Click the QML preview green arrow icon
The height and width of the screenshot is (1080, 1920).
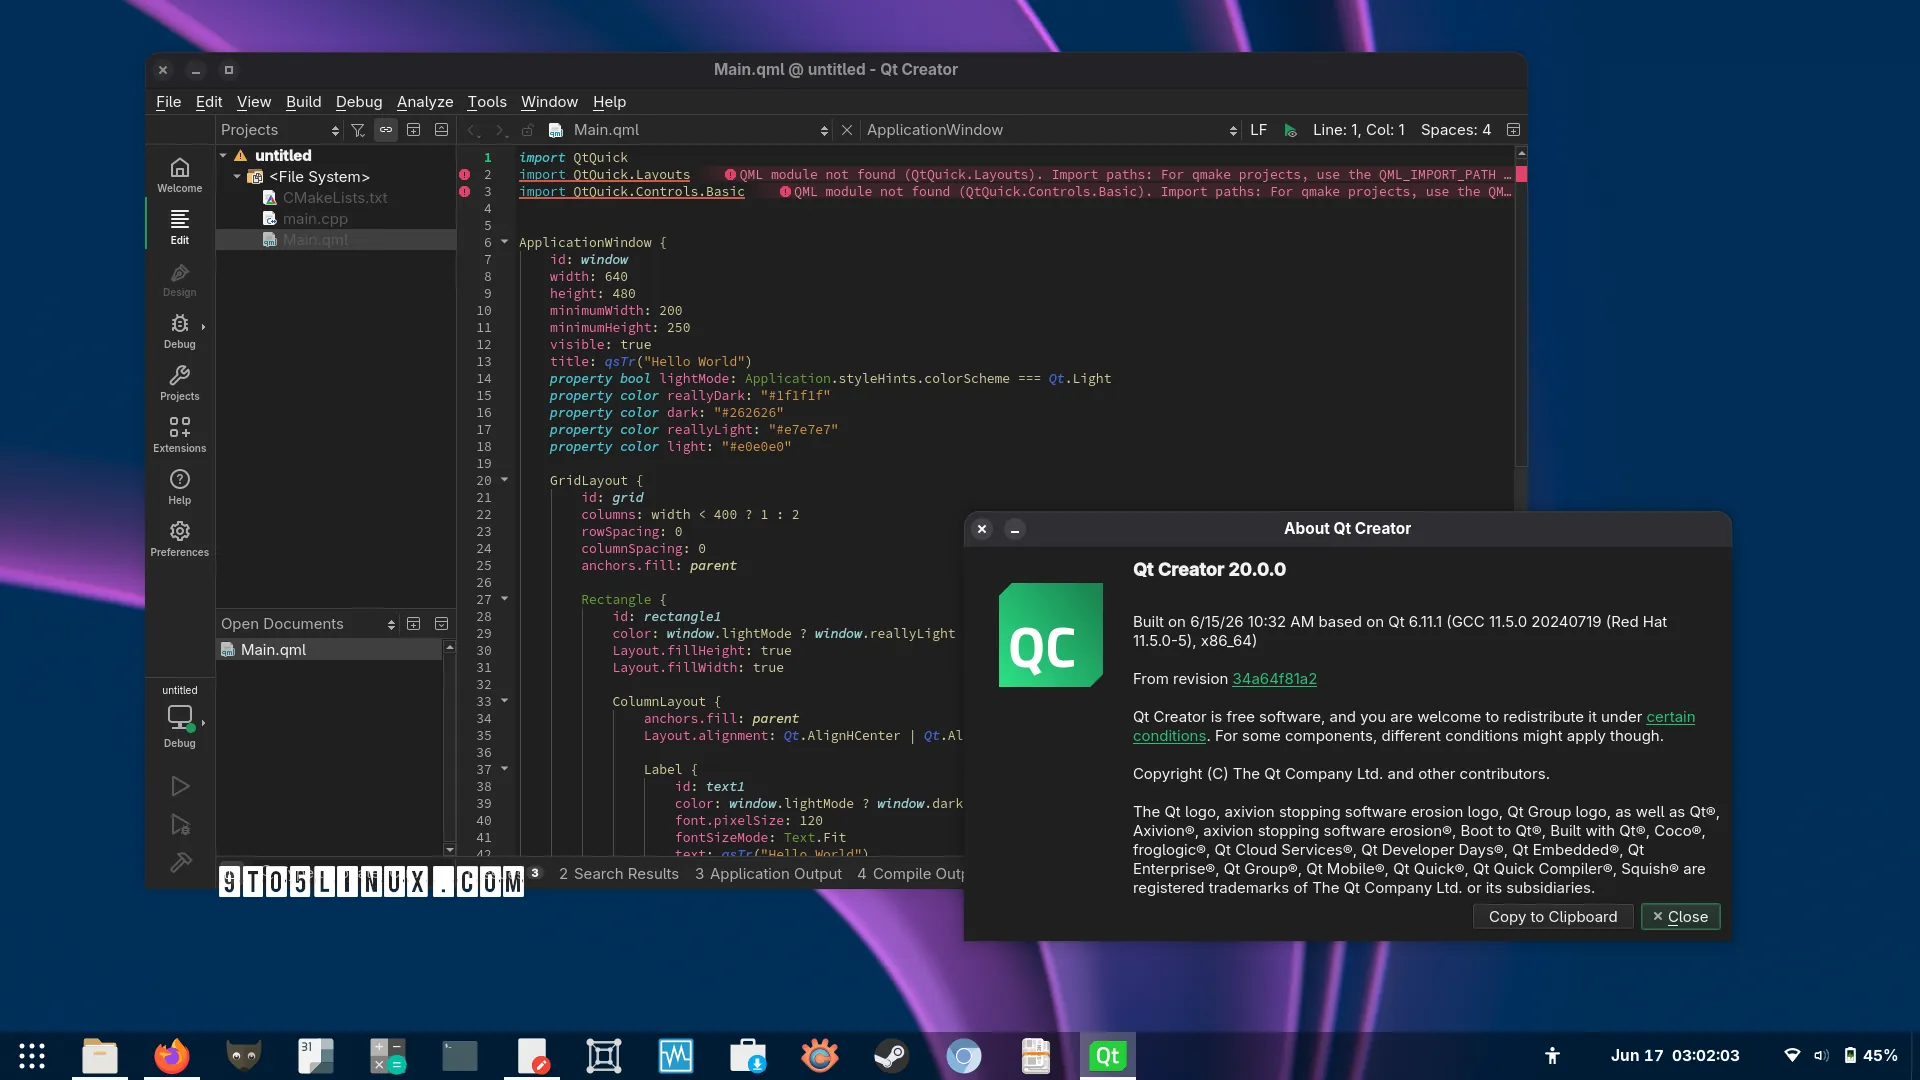(x=1290, y=130)
